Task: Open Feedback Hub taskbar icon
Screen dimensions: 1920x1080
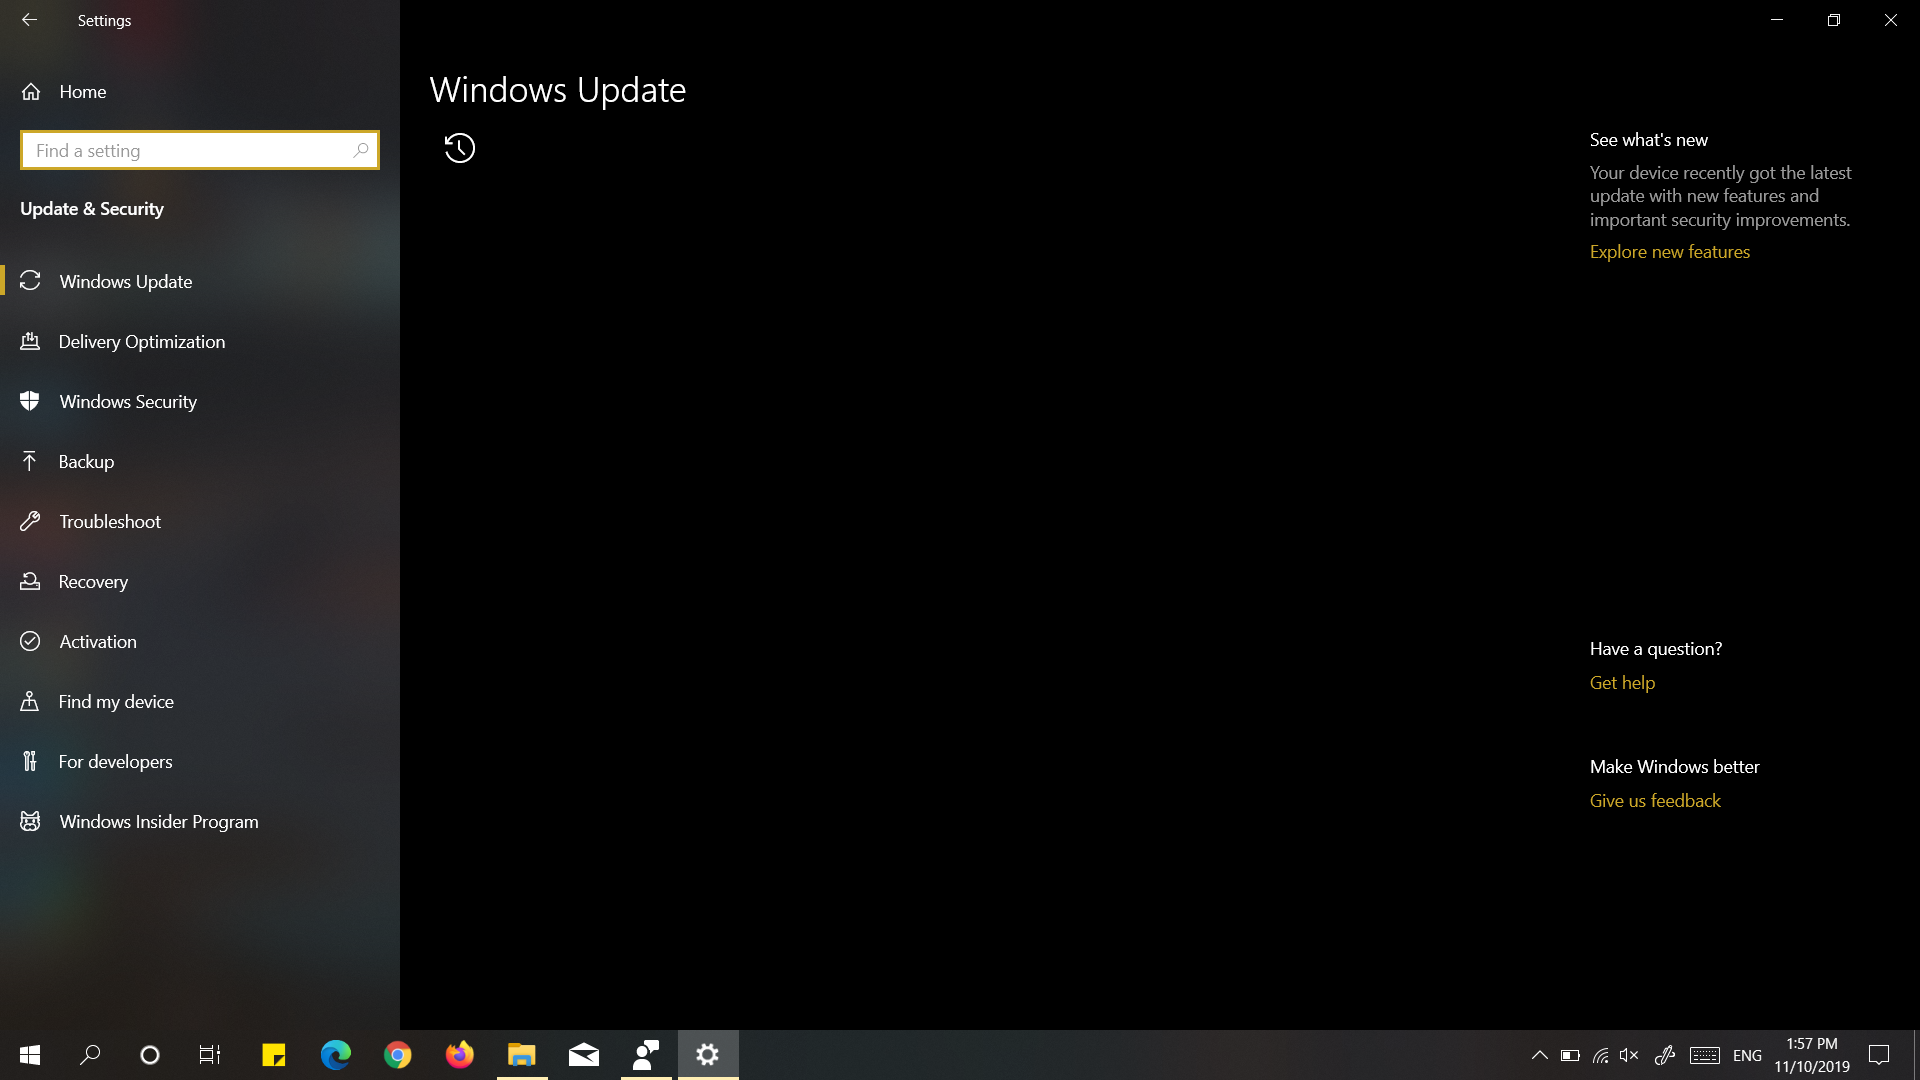Action: 646,1055
